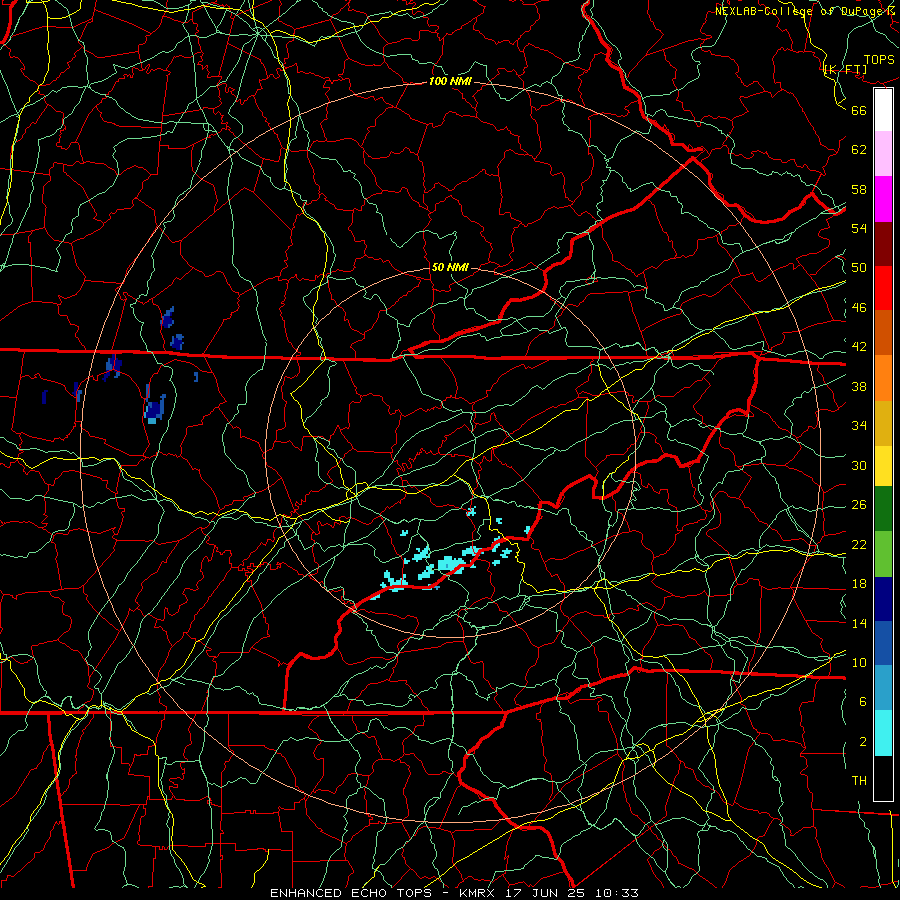The height and width of the screenshot is (900, 900).
Task: Click the legend value "22"
Action: click(x=859, y=544)
